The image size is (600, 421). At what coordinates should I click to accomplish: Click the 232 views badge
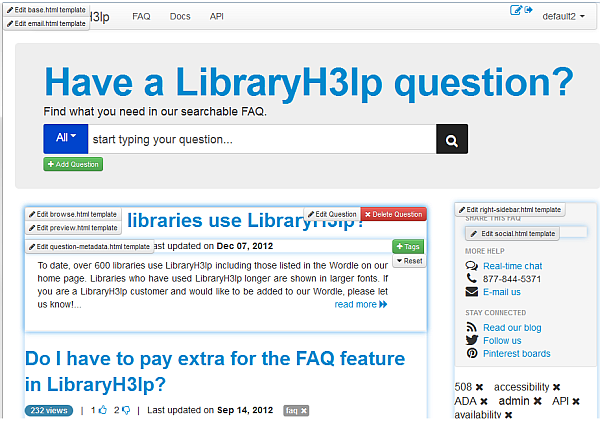pos(49,410)
